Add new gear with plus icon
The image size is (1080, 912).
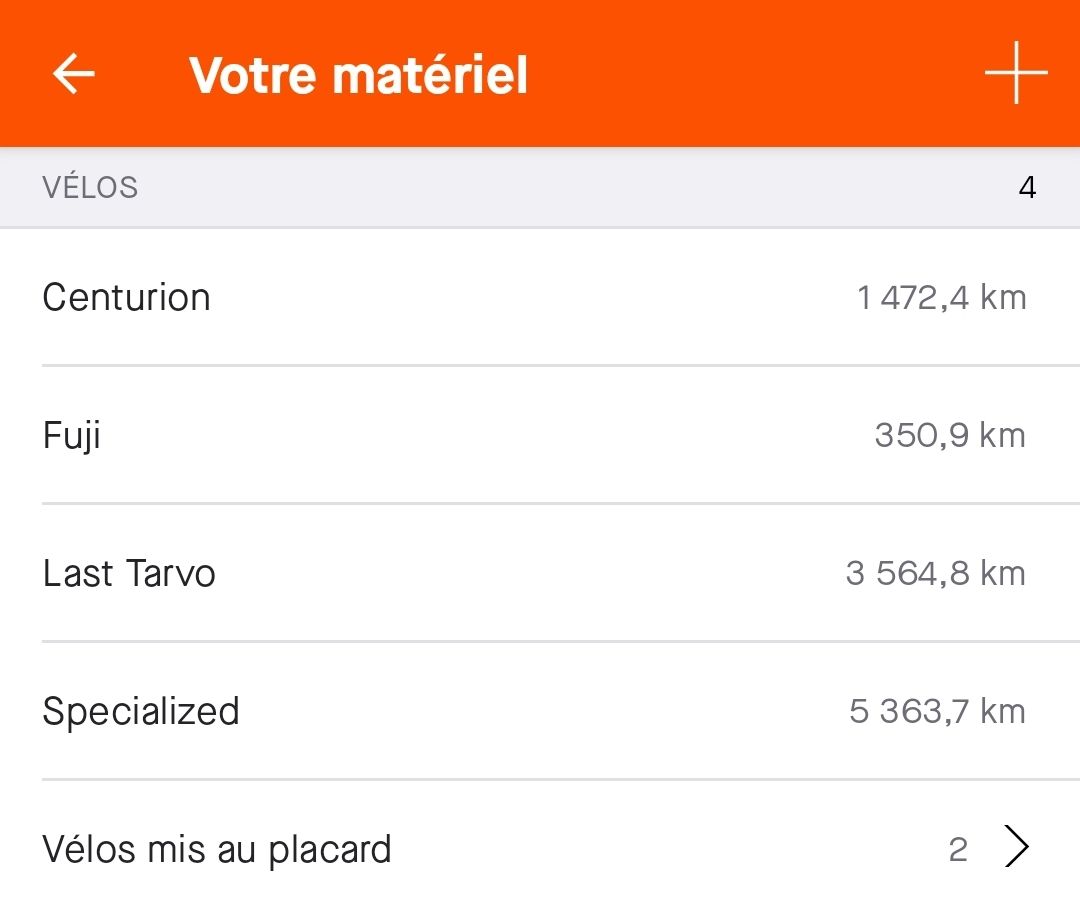coord(1015,73)
